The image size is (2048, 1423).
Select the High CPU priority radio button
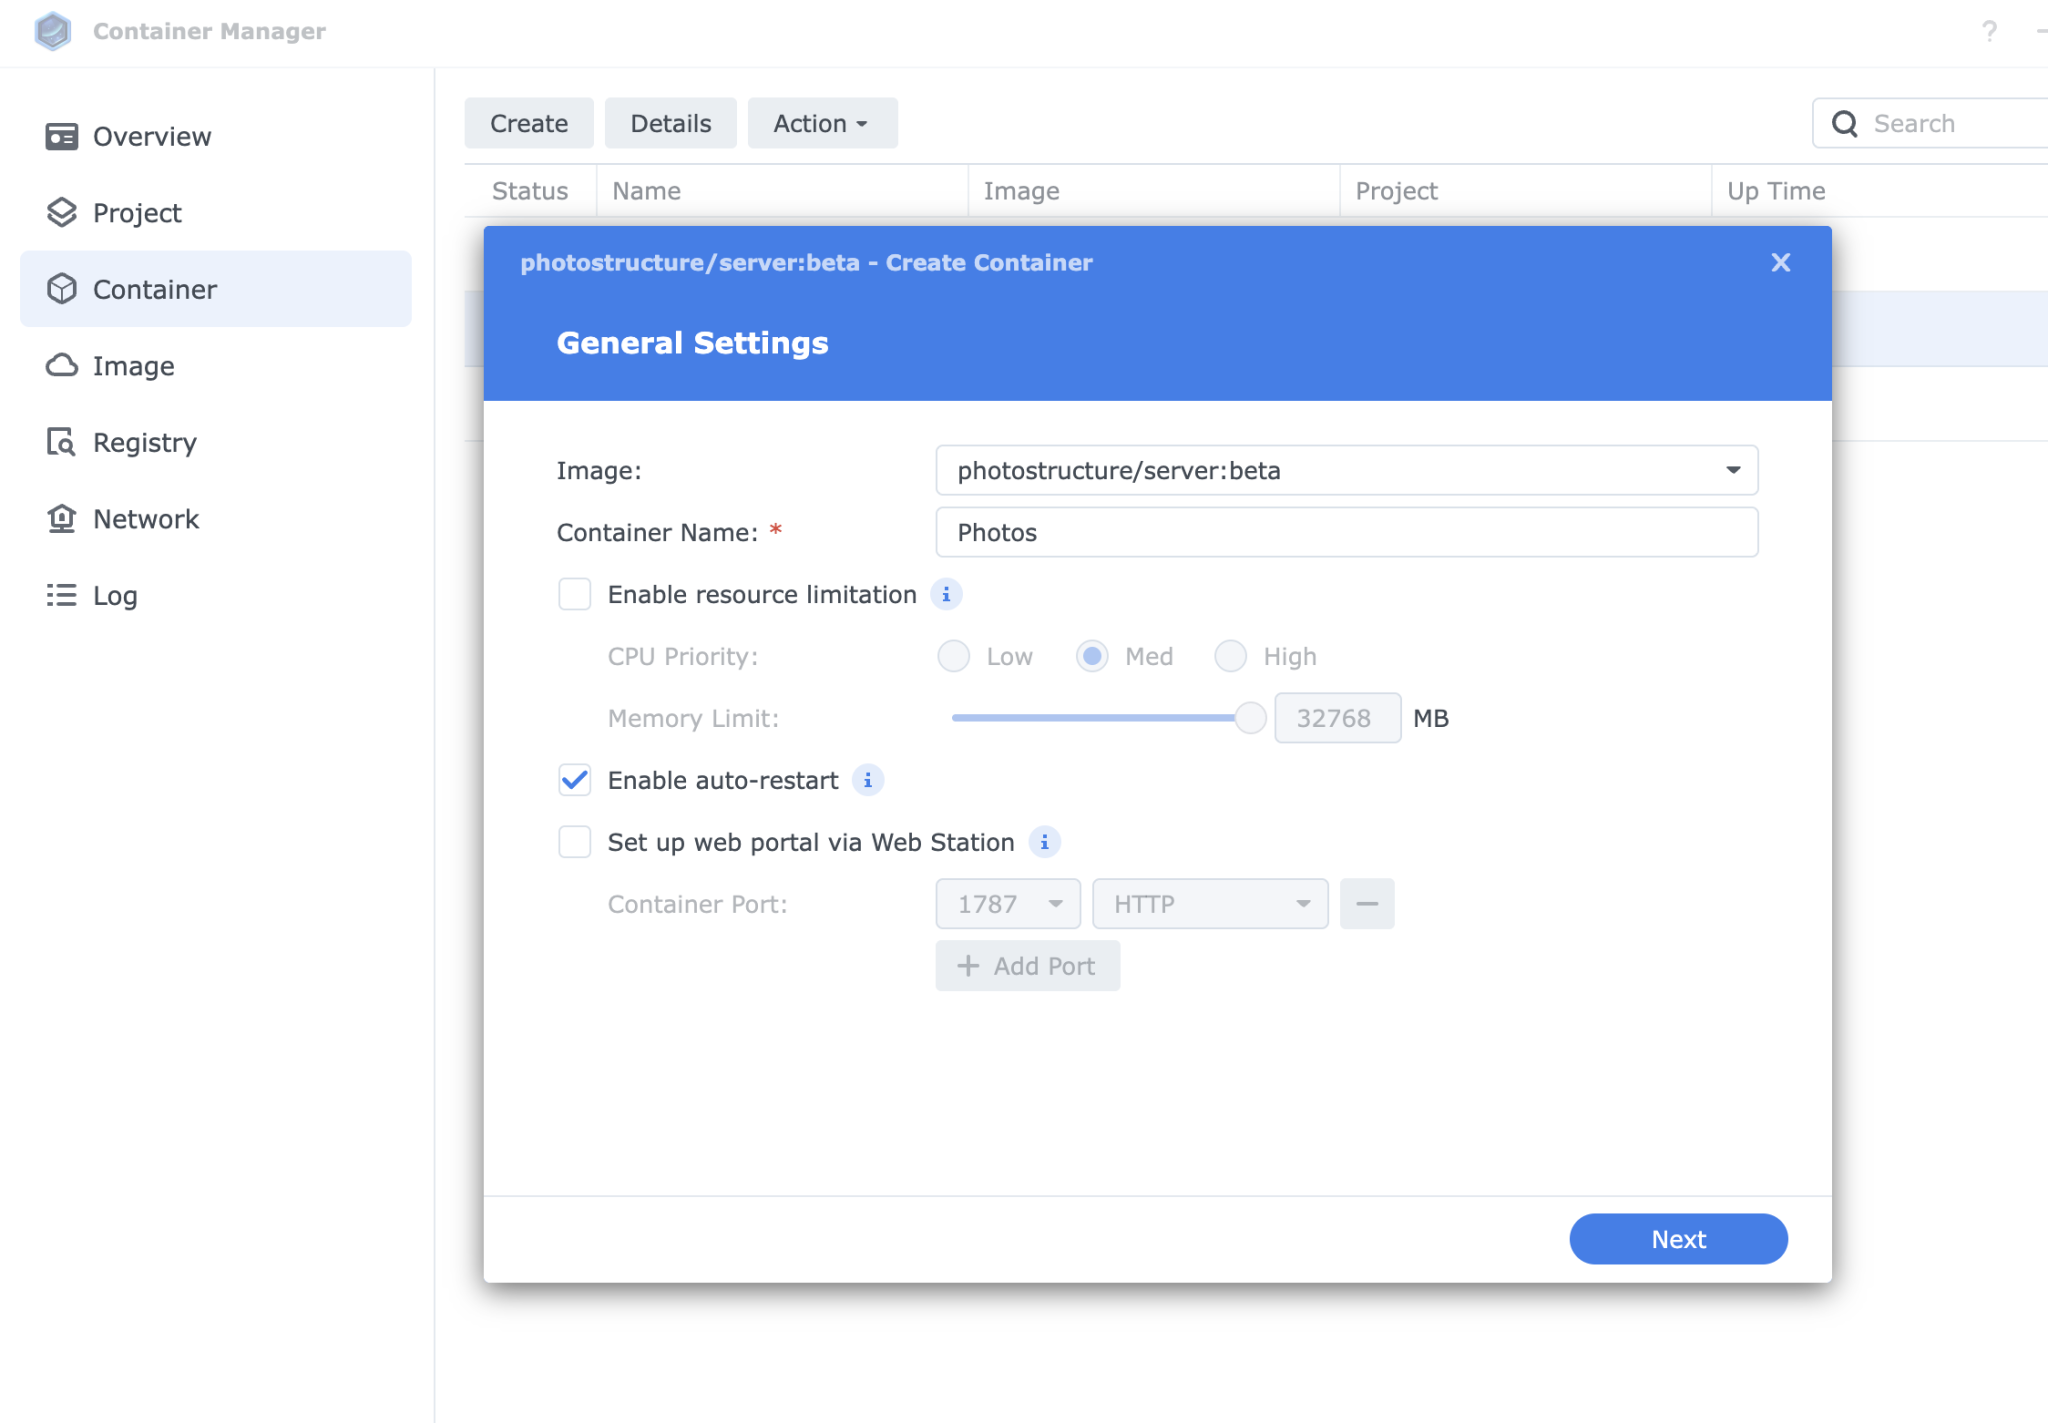coord(1231,656)
